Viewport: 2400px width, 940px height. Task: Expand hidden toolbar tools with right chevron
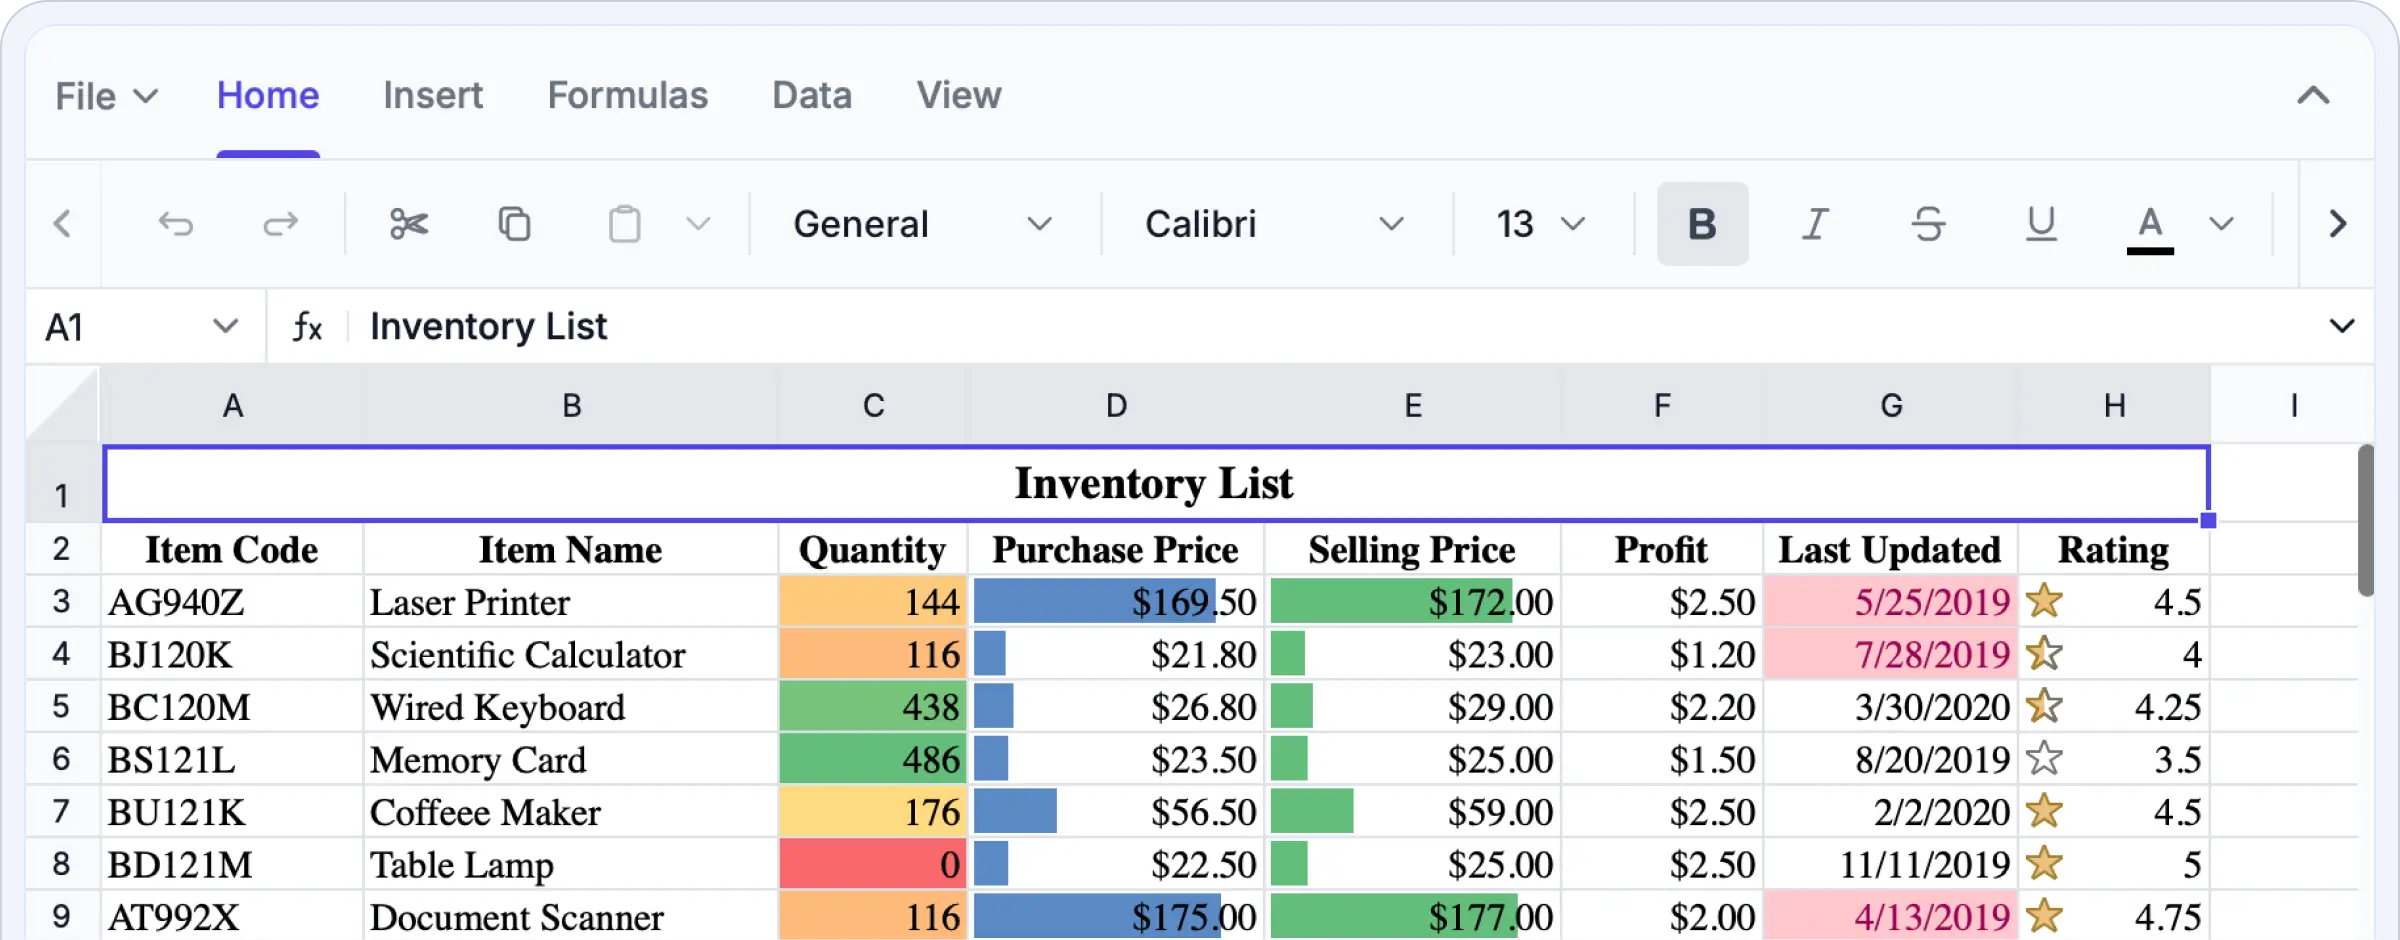pyautogui.click(x=2338, y=224)
